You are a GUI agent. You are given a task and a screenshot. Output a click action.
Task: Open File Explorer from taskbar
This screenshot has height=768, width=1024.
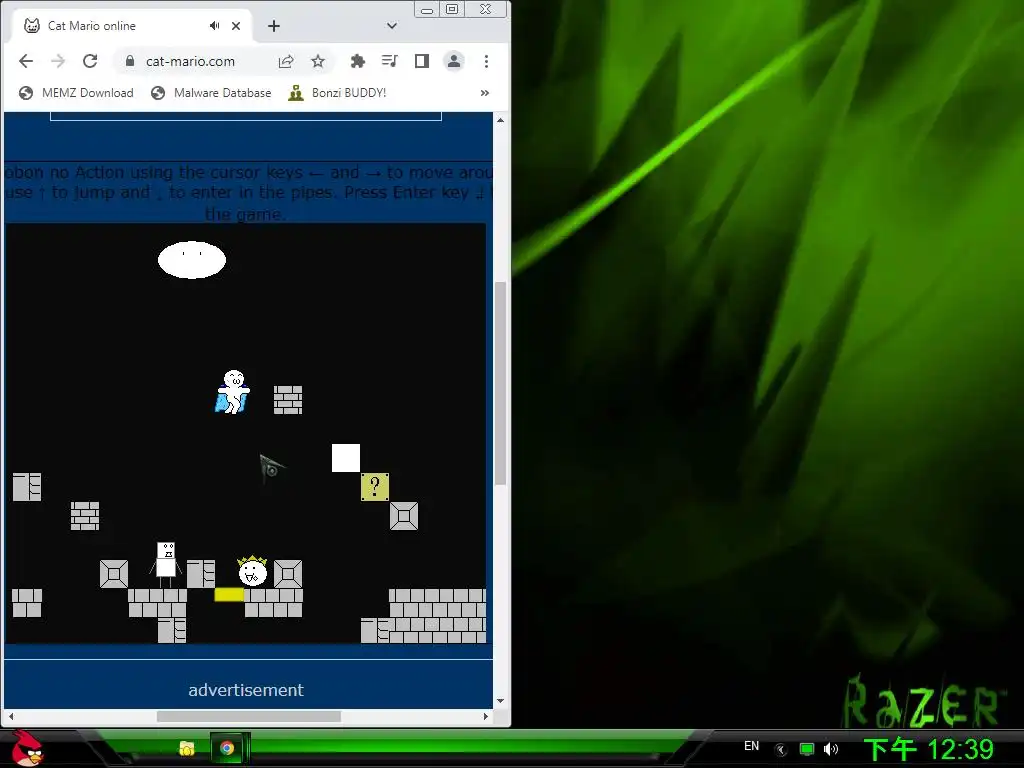[187, 748]
